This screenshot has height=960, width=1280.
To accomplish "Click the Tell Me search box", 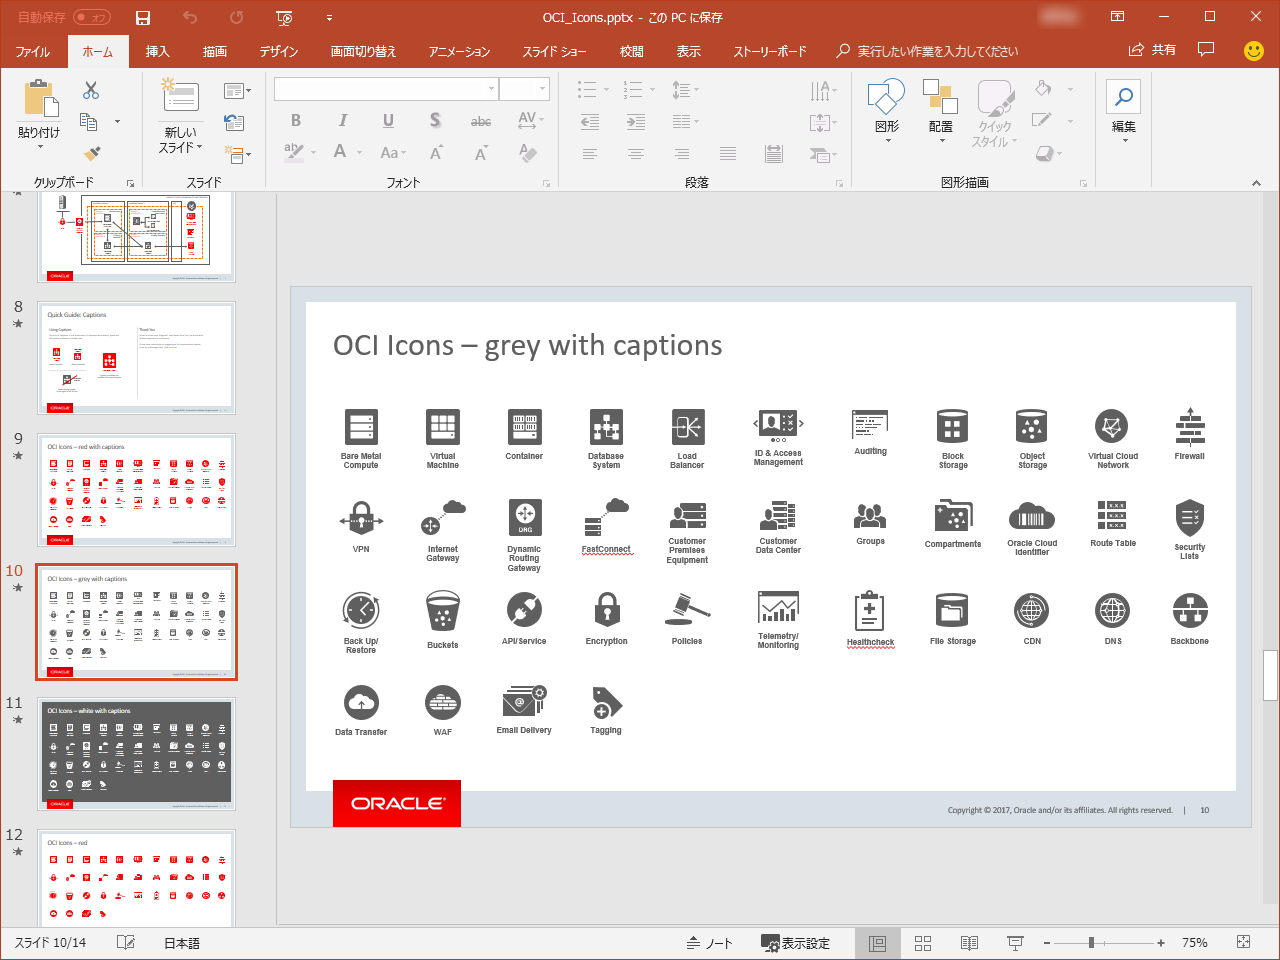I will pyautogui.click(x=928, y=51).
